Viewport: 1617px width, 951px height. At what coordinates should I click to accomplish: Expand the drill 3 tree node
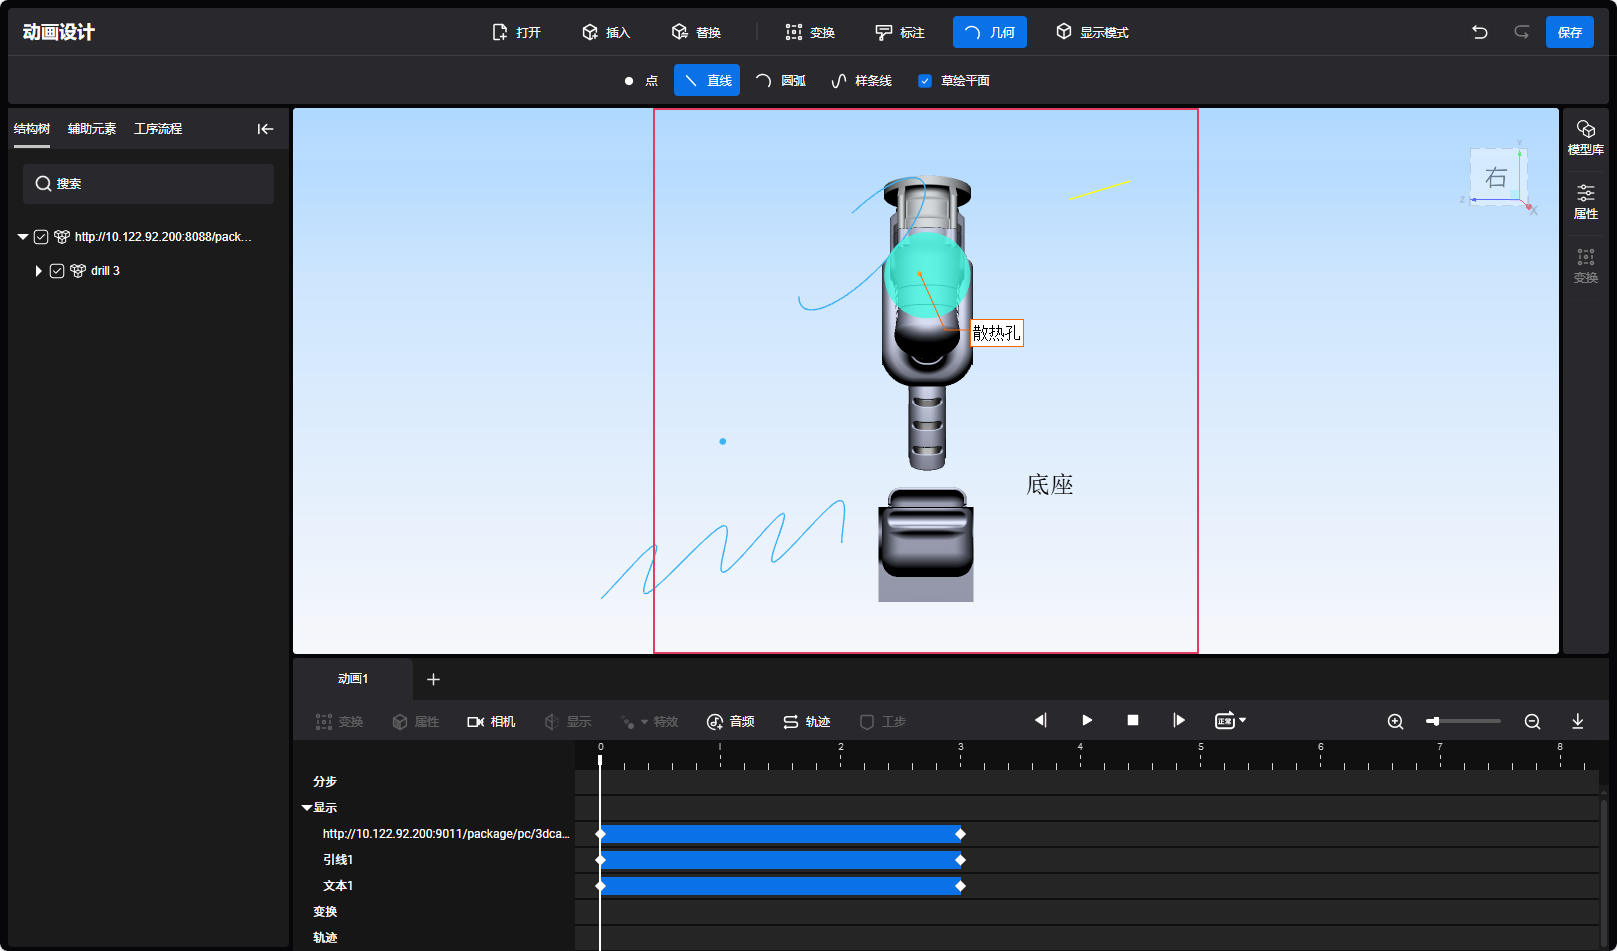tap(38, 271)
